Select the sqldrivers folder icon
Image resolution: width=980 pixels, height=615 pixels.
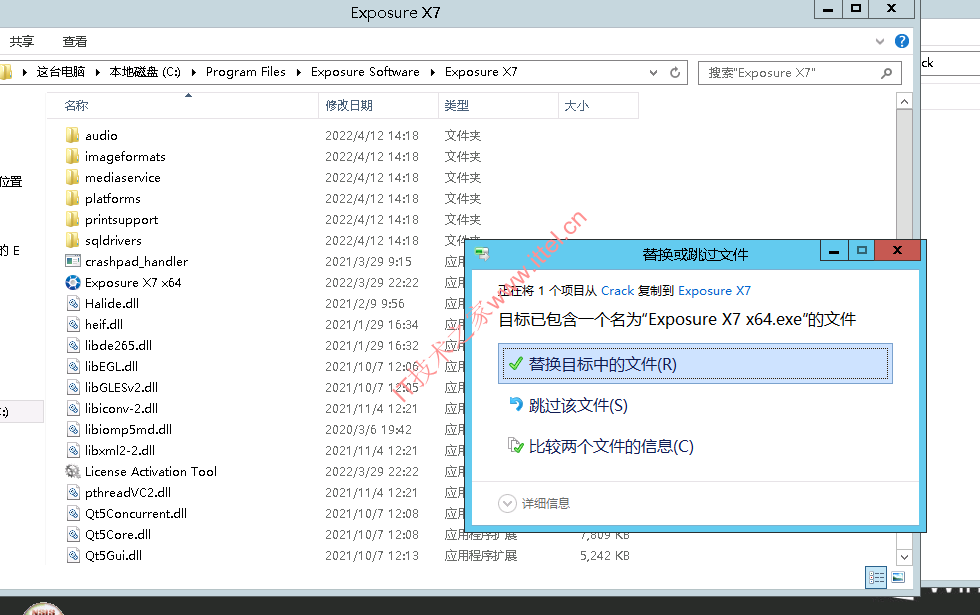click(72, 240)
